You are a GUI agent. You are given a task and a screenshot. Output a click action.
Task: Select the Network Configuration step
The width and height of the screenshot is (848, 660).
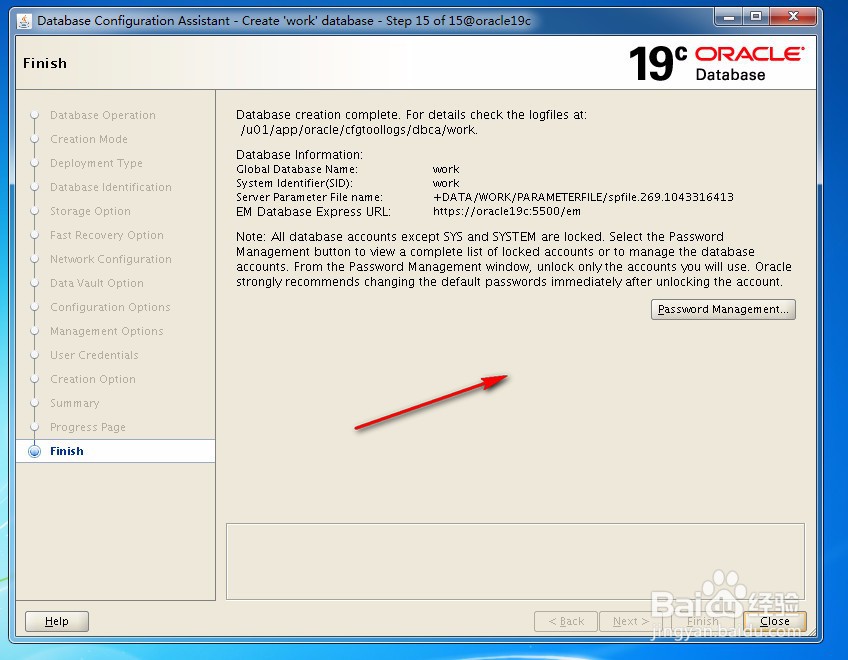click(x=111, y=259)
